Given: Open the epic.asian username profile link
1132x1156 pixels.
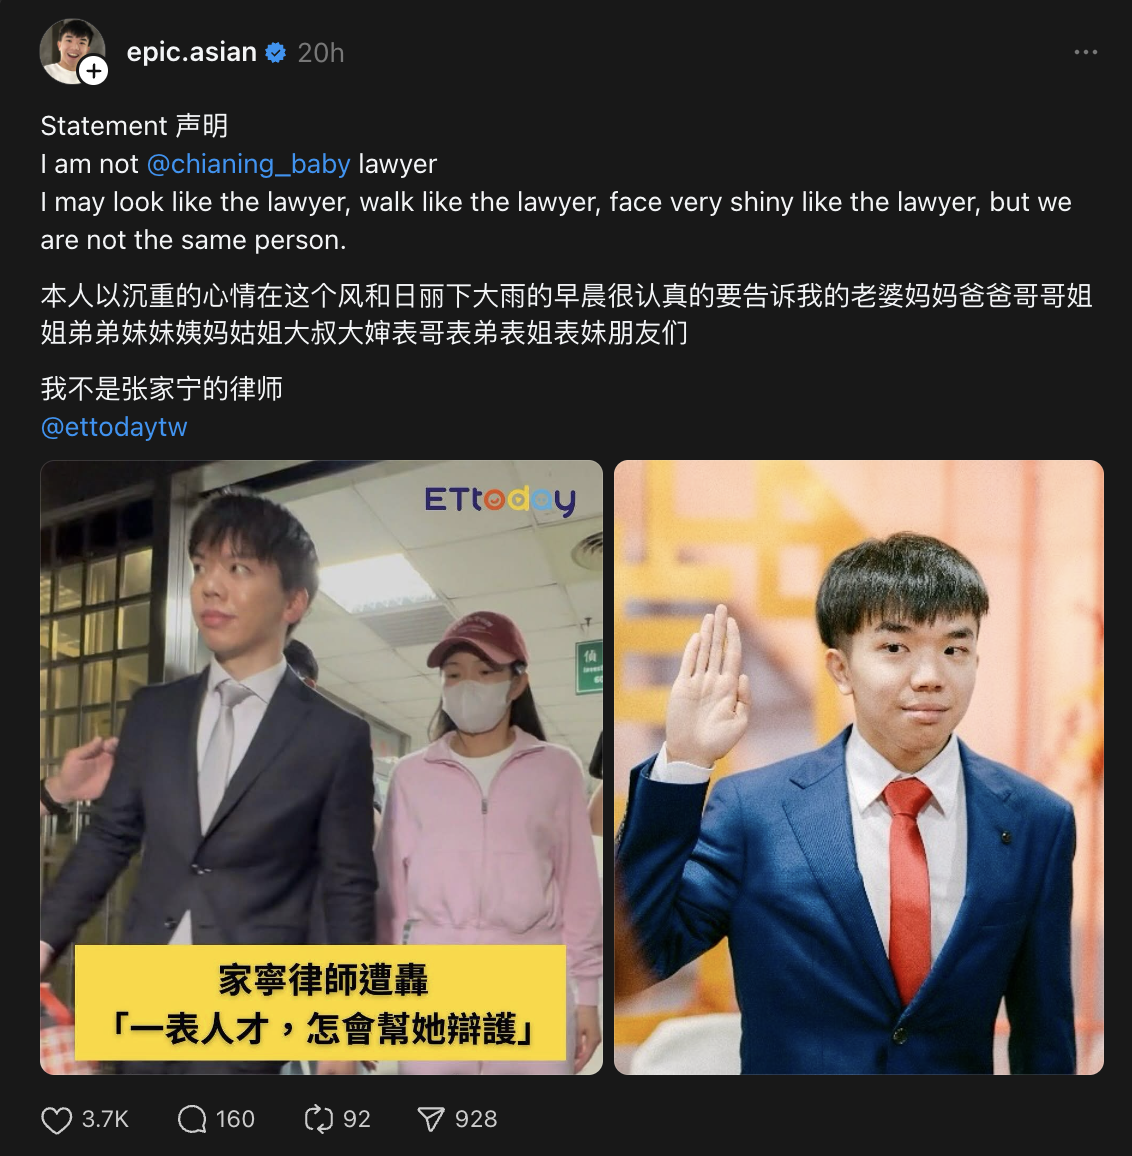Looking at the screenshot, I should [x=191, y=52].
